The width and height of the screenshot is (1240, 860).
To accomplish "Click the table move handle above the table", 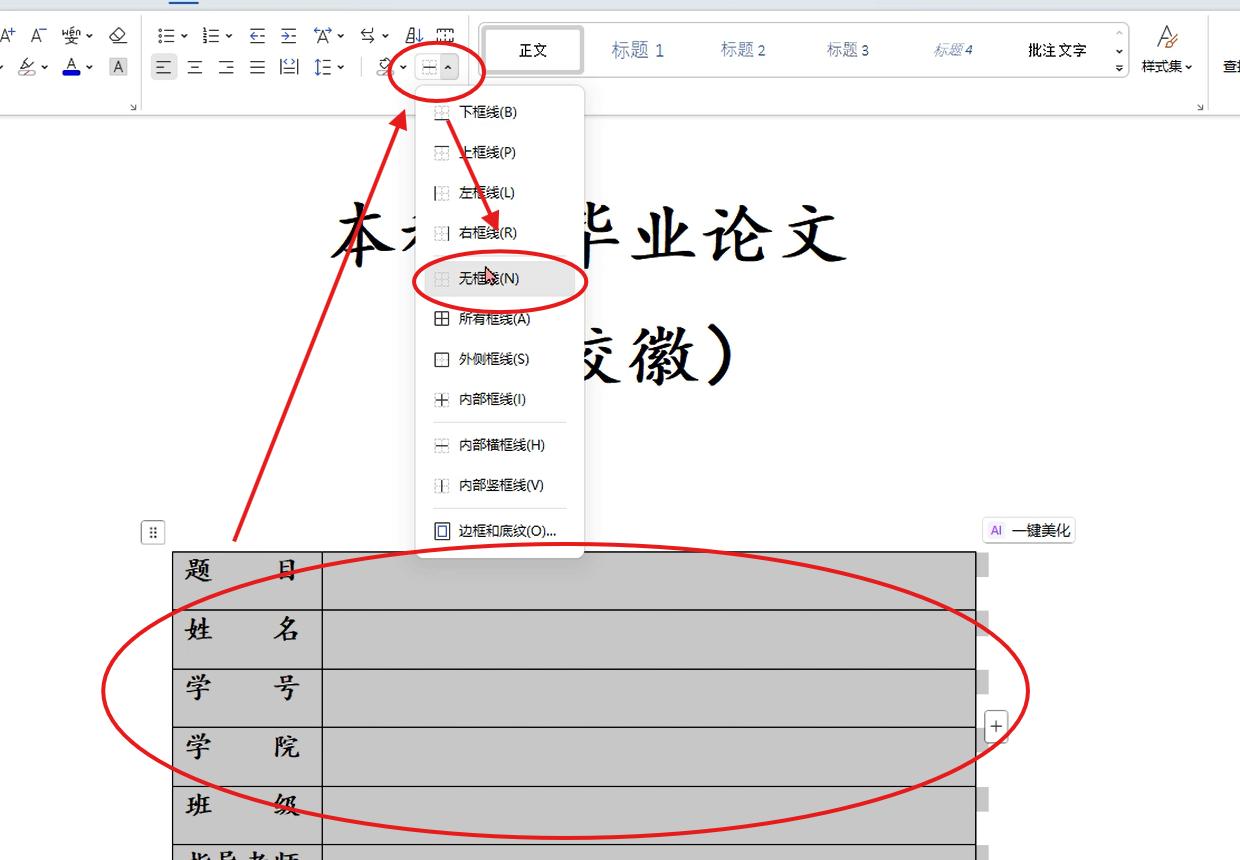I will (x=153, y=532).
